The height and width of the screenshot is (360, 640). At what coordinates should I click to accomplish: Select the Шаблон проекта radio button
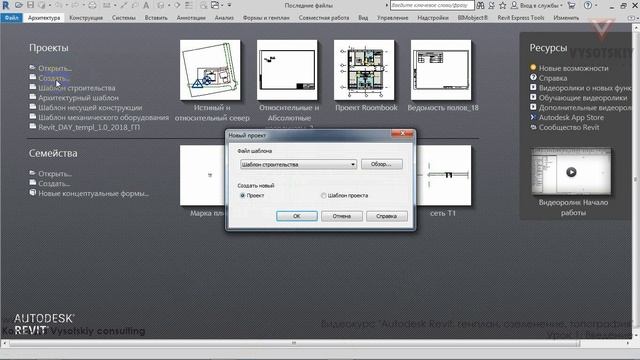(x=324, y=196)
